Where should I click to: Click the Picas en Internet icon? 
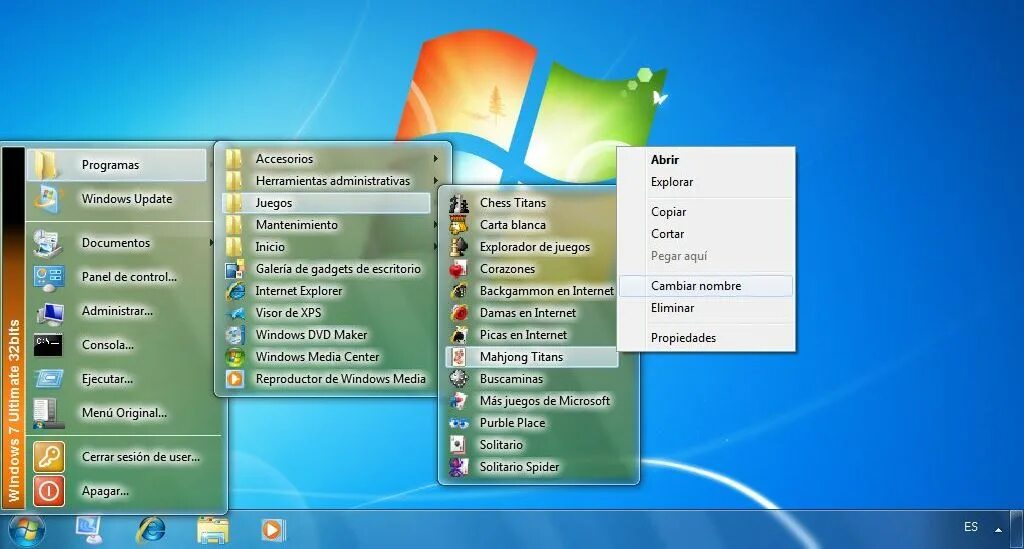(x=459, y=336)
